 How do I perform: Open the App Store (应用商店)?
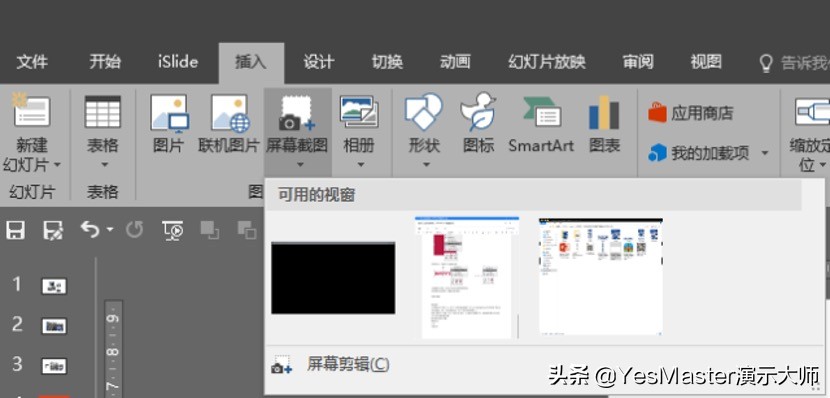pos(691,113)
